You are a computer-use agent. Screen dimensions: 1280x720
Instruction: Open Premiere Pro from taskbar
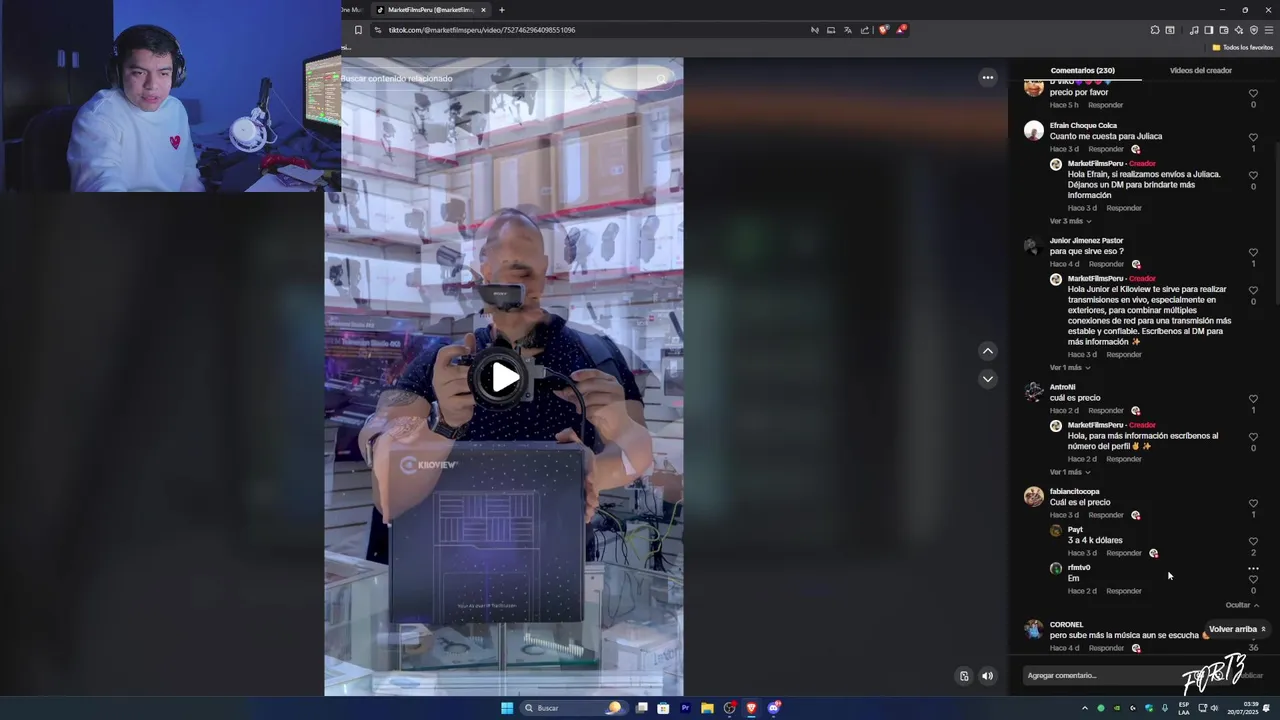[685, 708]
